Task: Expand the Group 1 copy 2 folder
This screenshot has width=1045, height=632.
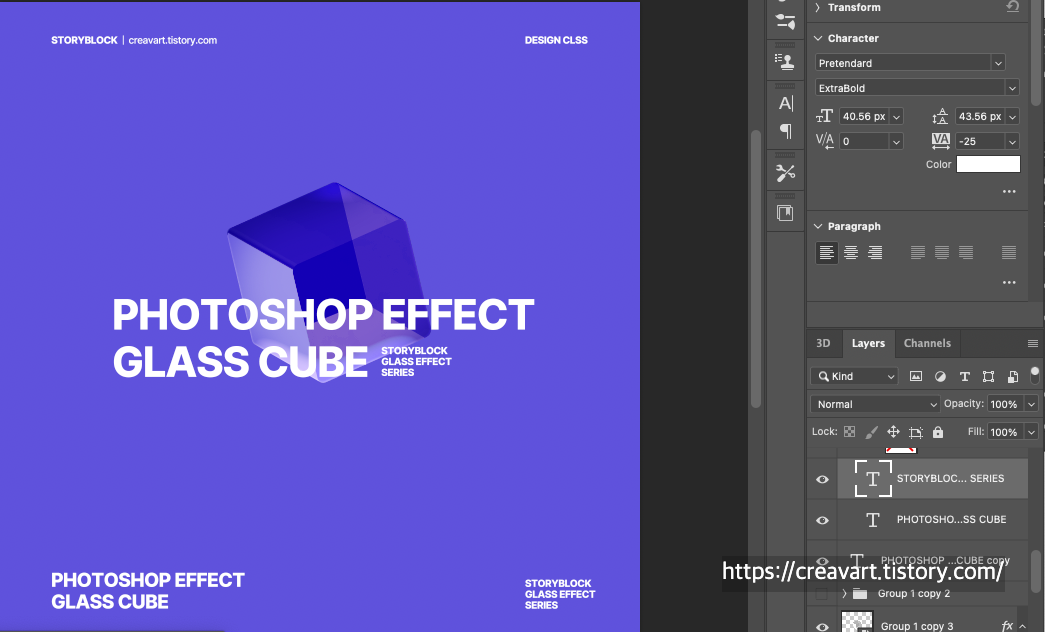Action: (844, 593)
